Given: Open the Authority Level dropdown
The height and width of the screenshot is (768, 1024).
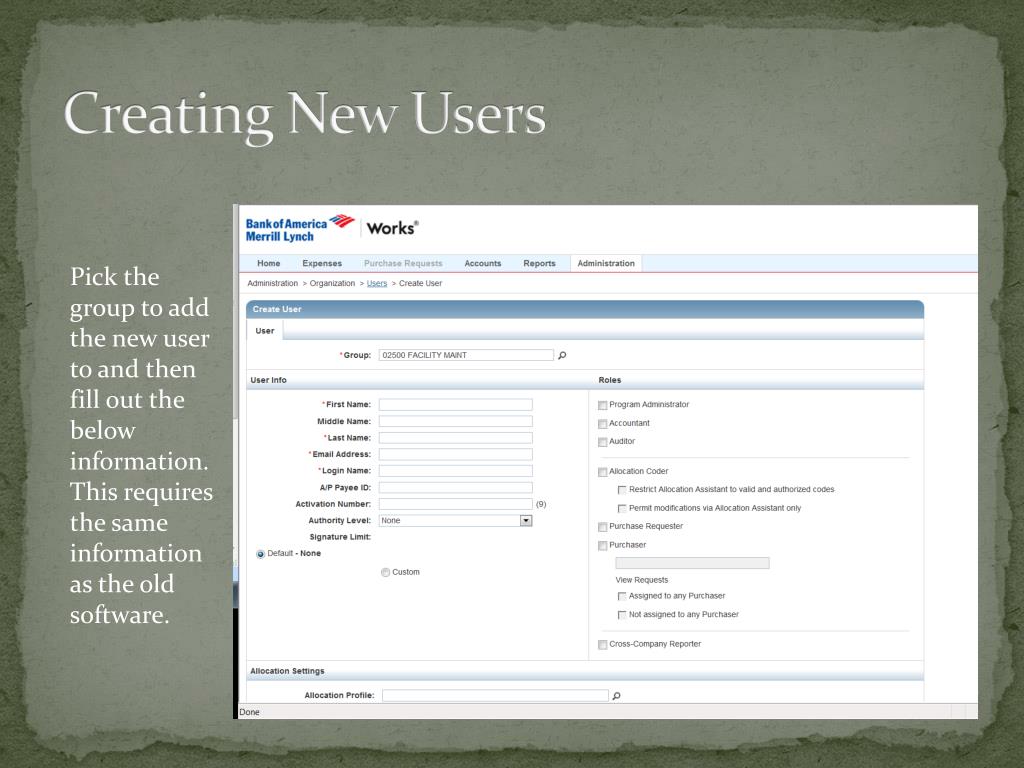Looking at the screenshot, I should [456, 520].
